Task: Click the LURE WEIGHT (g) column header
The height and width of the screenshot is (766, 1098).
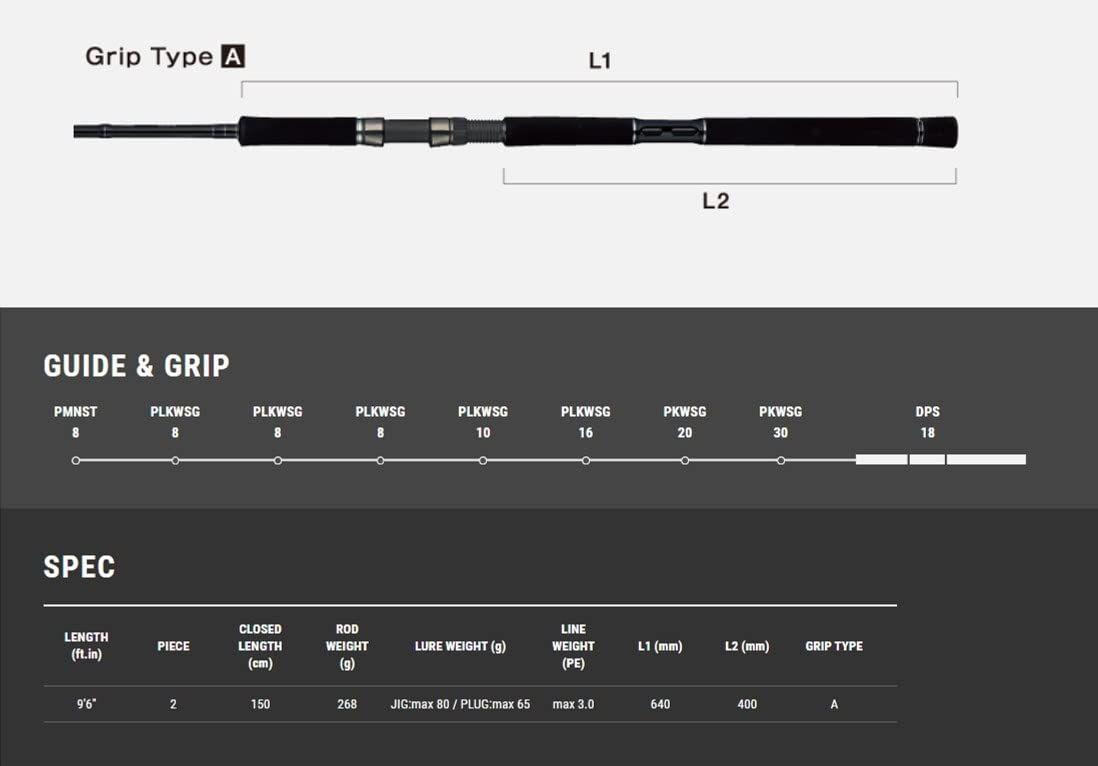Action: [460, 646]
